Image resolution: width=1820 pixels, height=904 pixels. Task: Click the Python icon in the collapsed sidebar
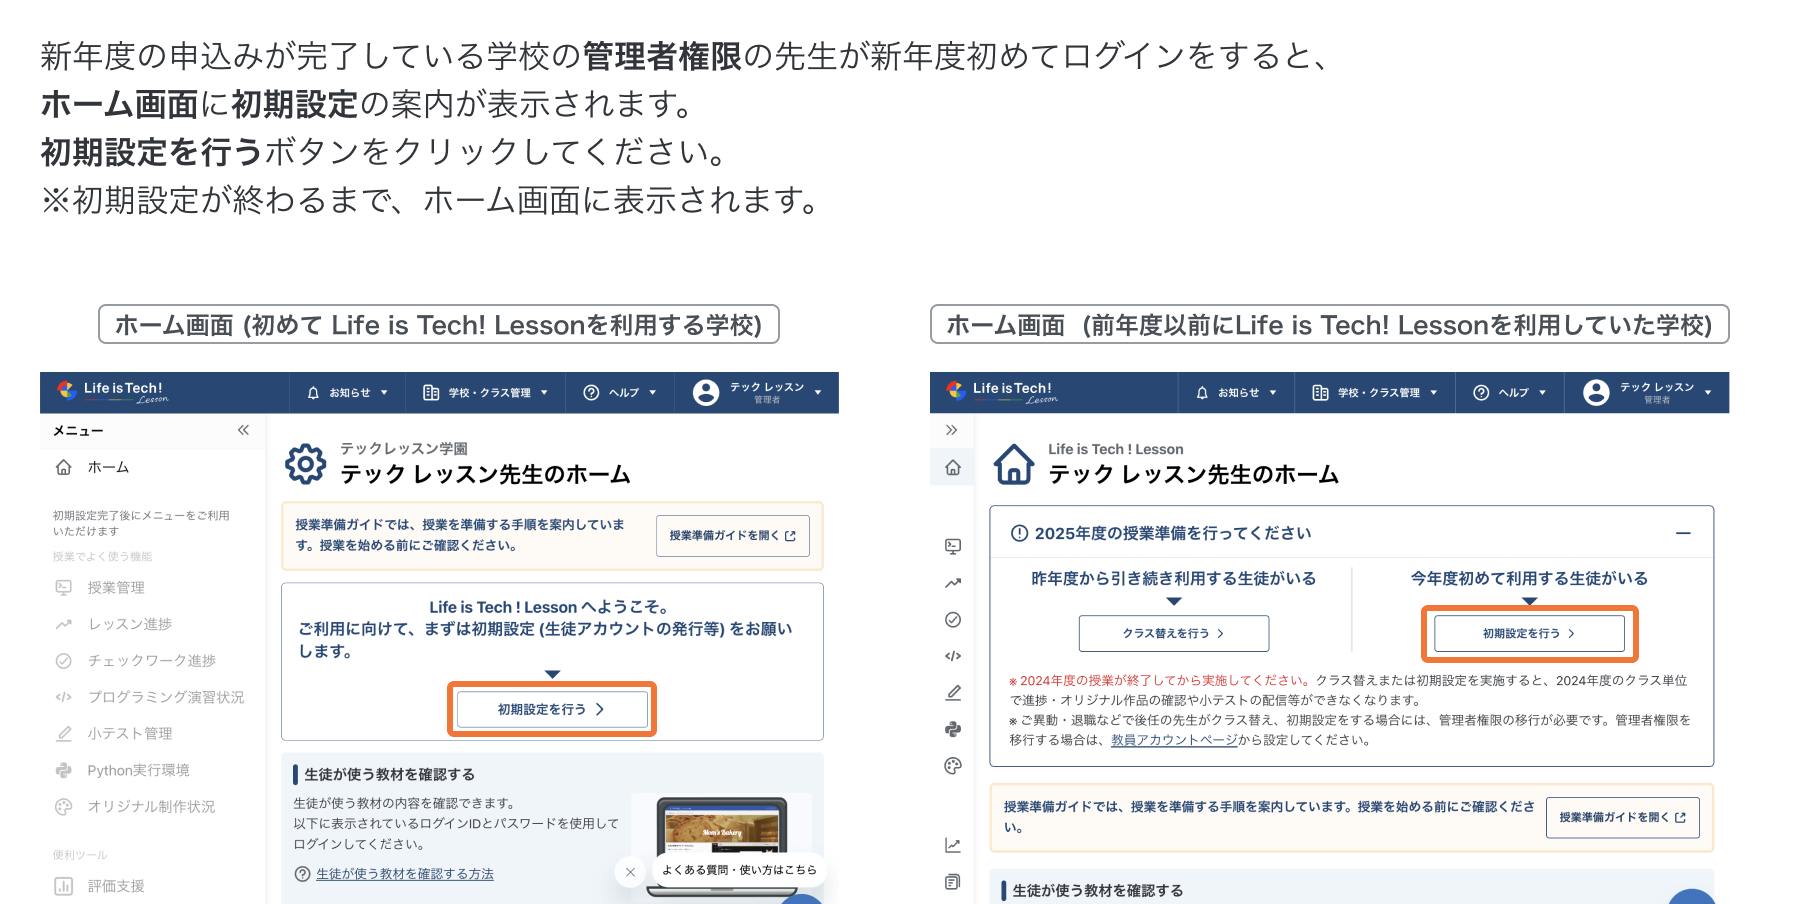[953, 729]
